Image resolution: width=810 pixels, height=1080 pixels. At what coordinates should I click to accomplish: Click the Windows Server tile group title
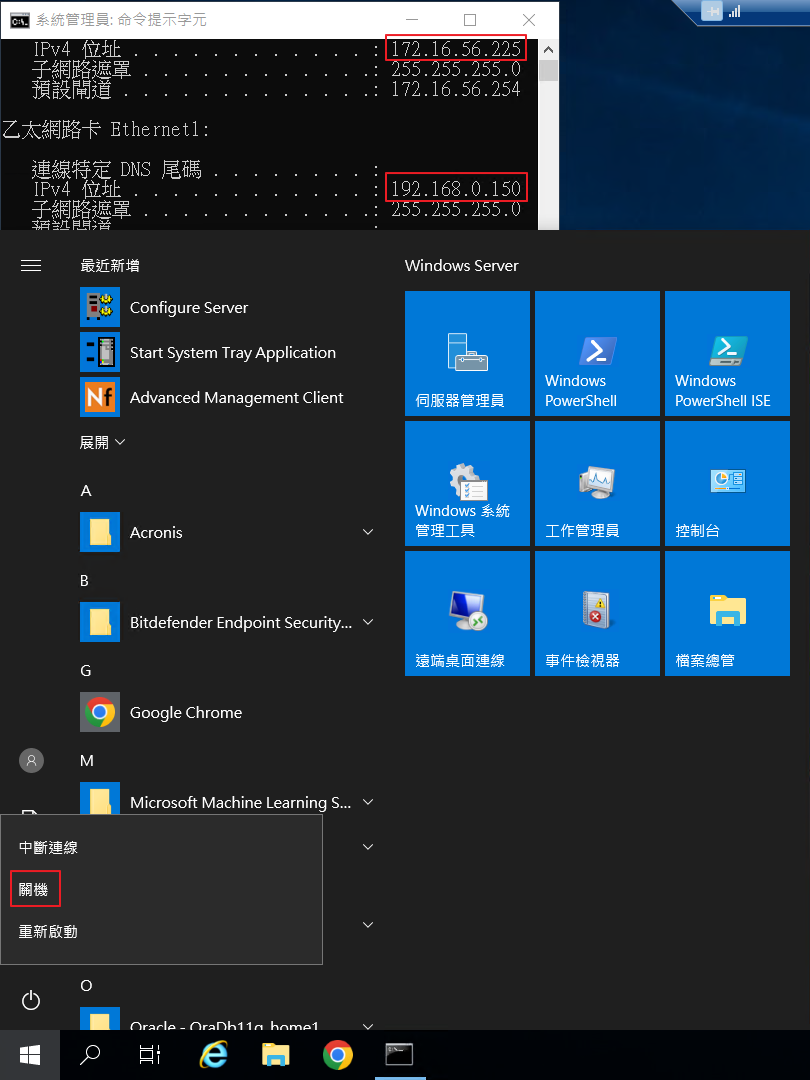461,266
